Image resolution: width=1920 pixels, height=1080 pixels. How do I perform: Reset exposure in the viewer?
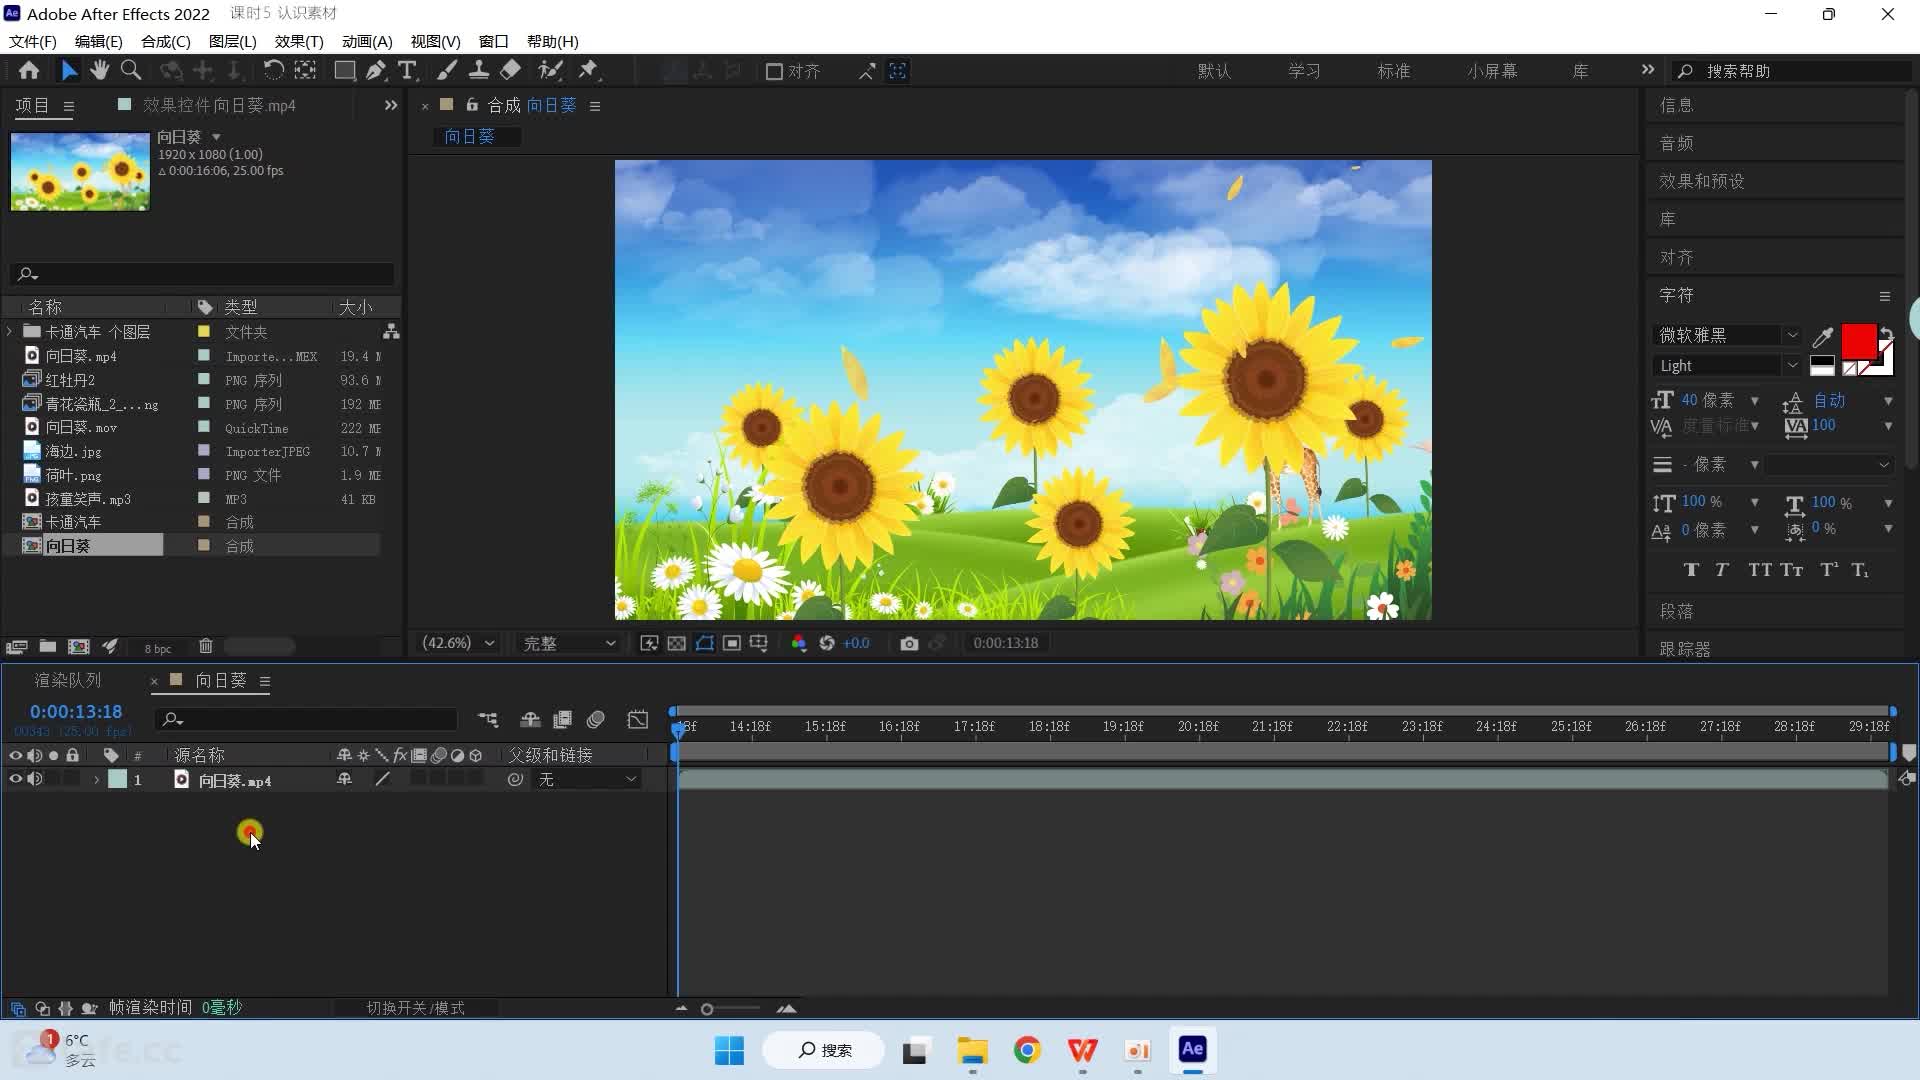[827, 643]
